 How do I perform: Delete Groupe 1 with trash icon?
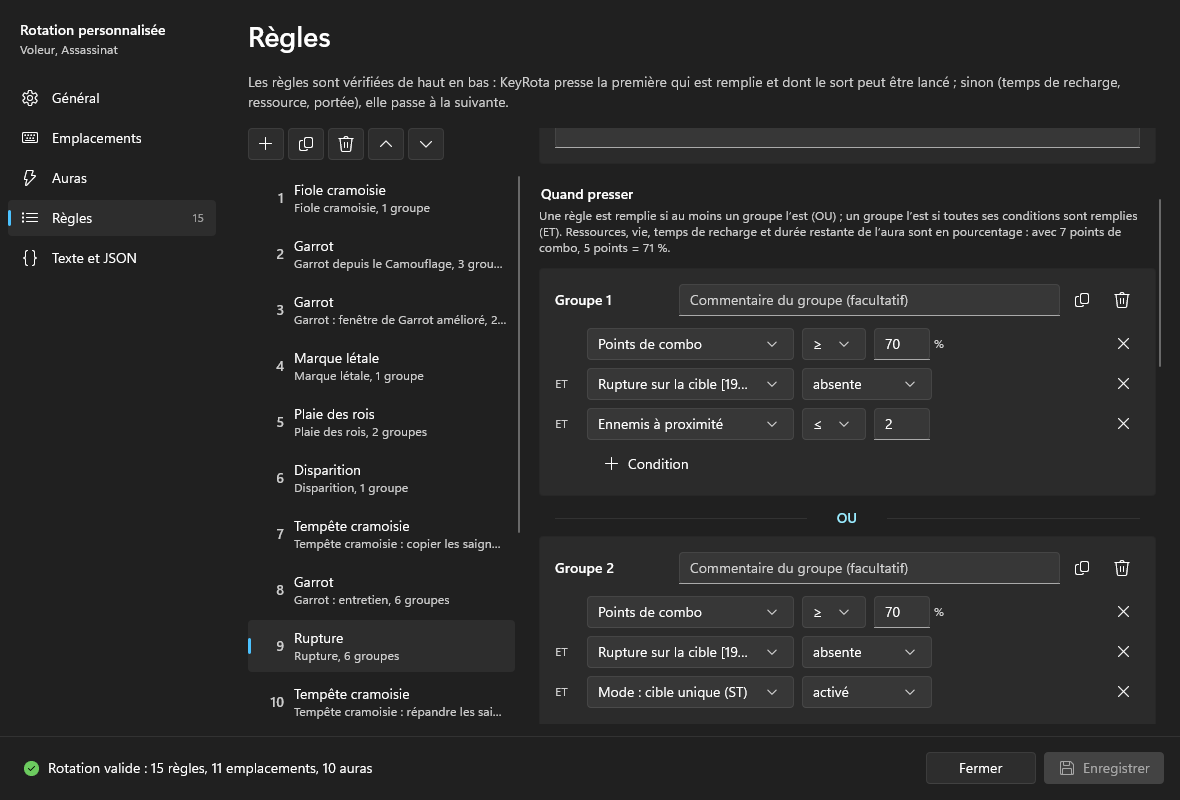[x=1122, y=300]
